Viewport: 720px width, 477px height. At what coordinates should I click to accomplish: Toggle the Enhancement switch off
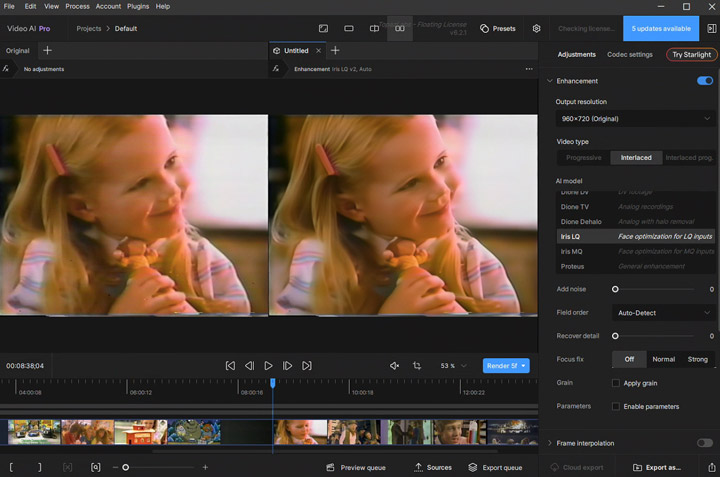(x=705, y=81)
